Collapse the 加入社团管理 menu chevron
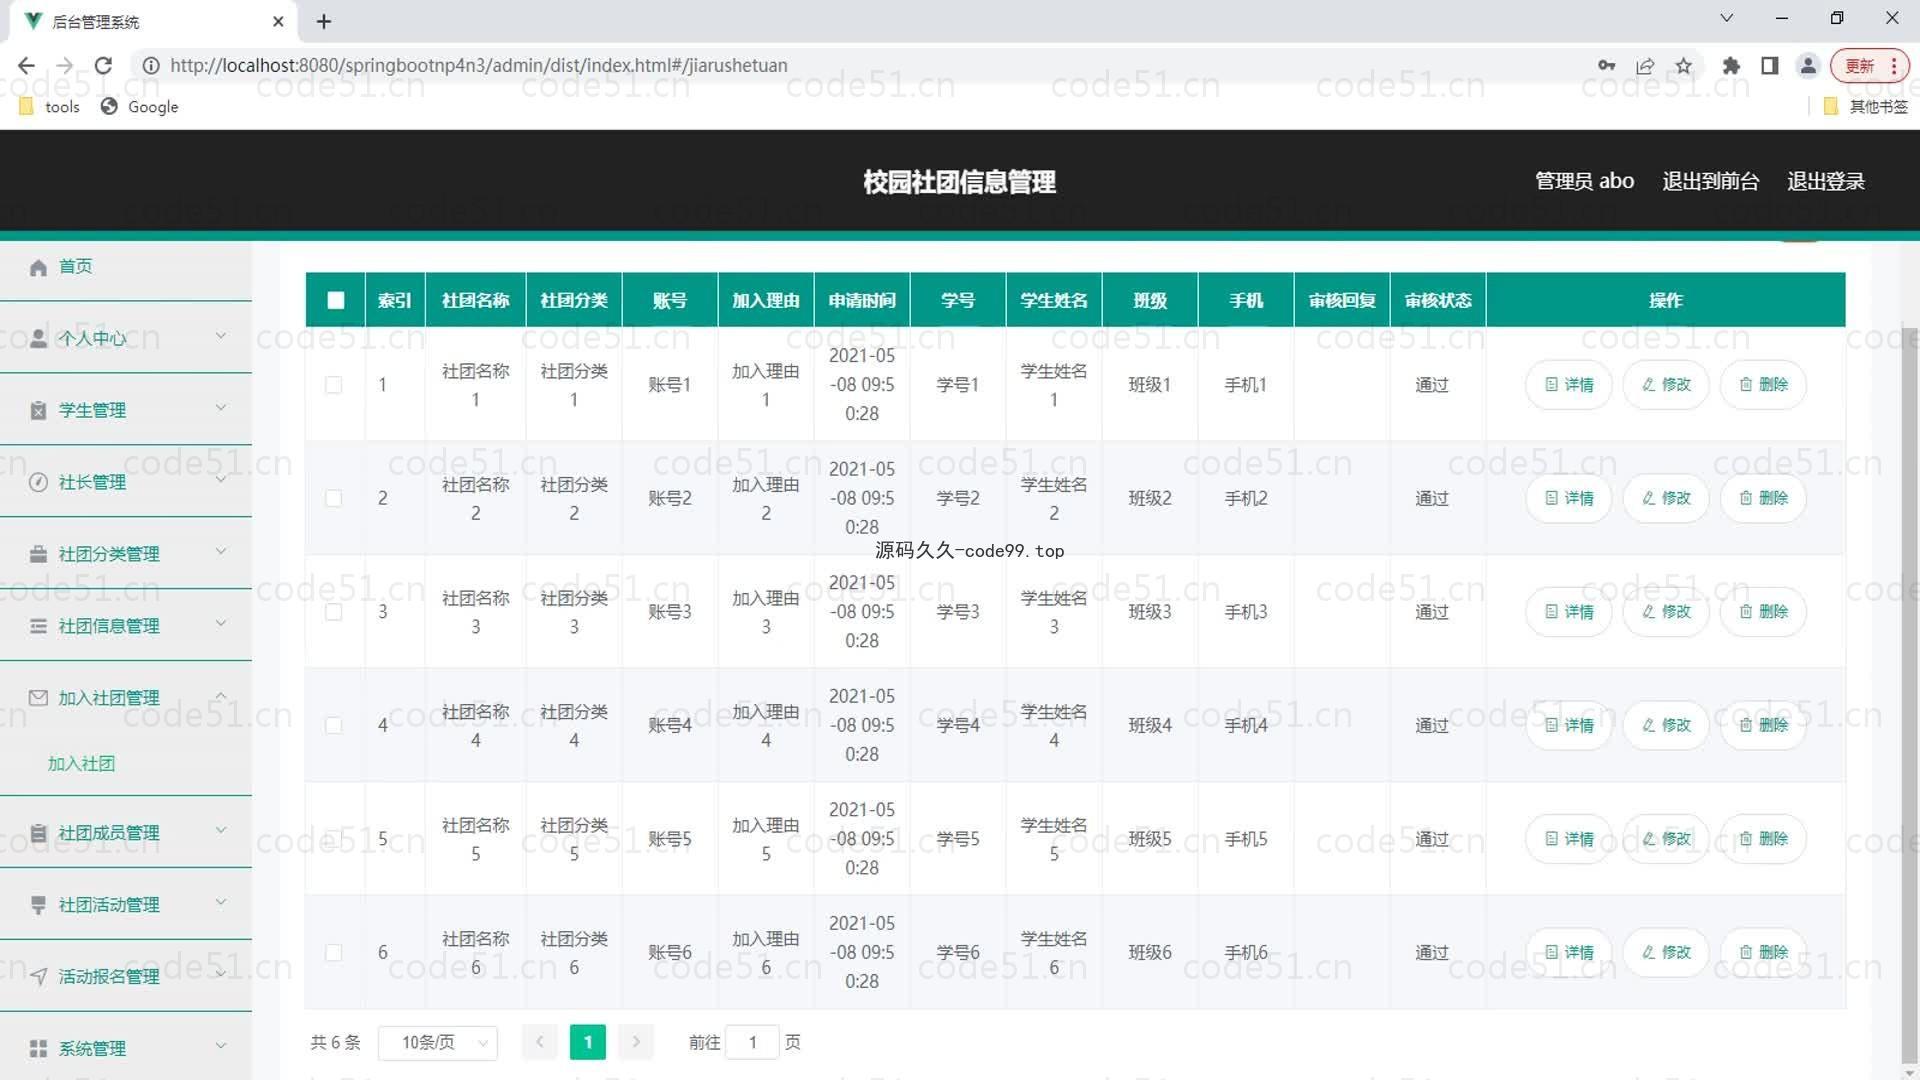 221,696
